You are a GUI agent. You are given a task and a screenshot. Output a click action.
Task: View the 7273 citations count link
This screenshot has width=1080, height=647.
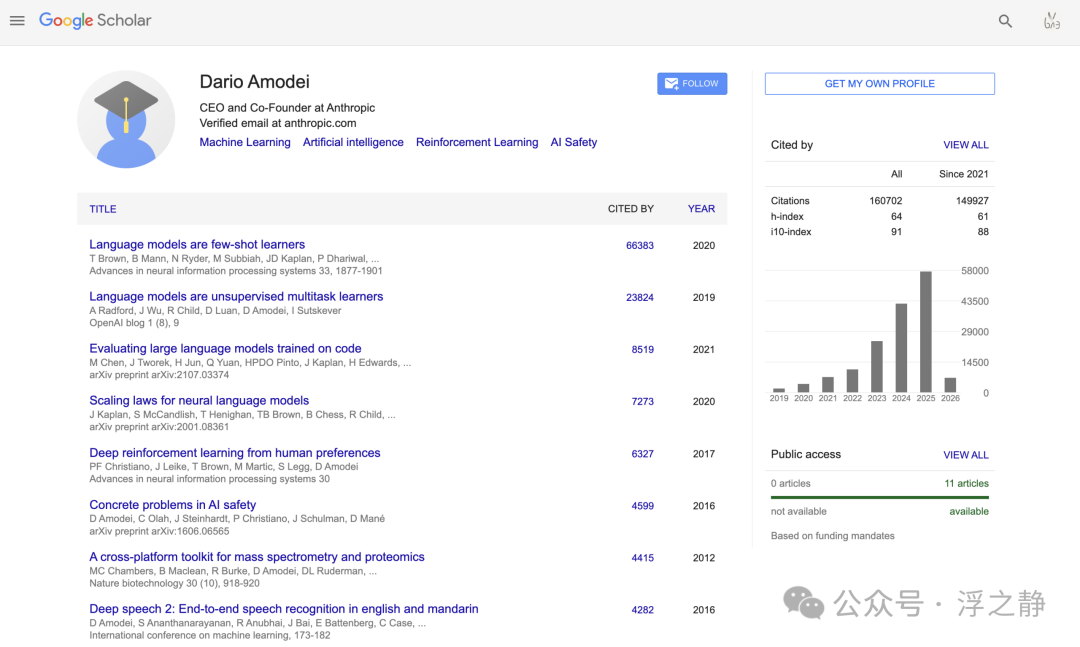pos(643,402)
